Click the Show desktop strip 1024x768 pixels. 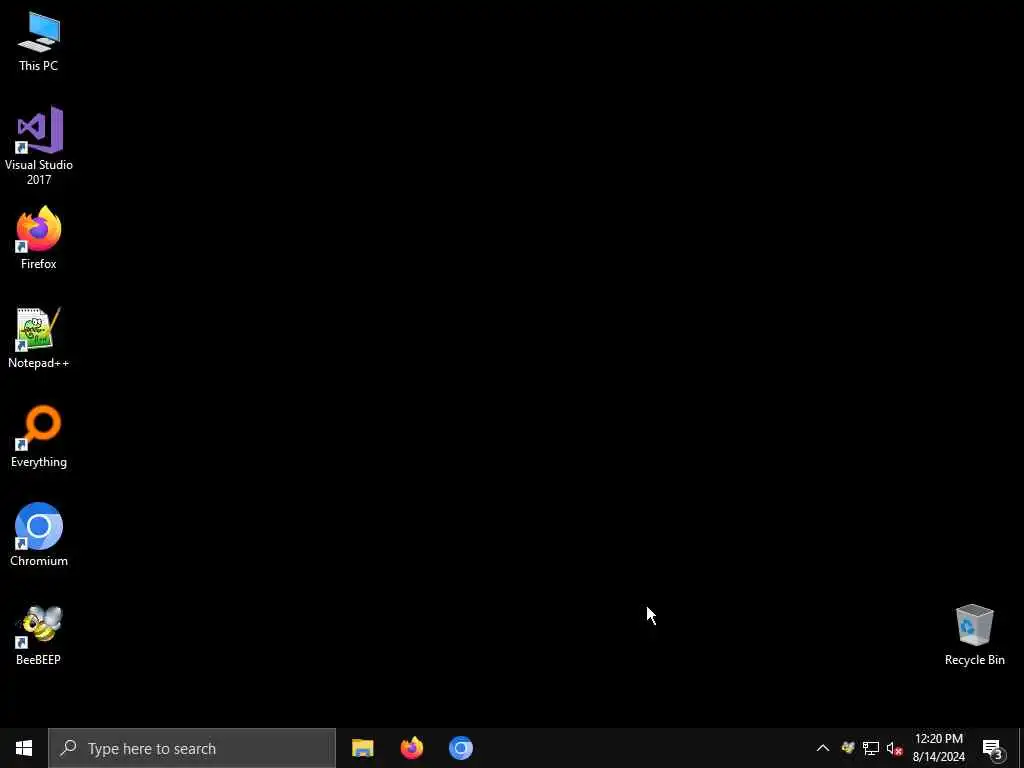(x=1021, y=748)
